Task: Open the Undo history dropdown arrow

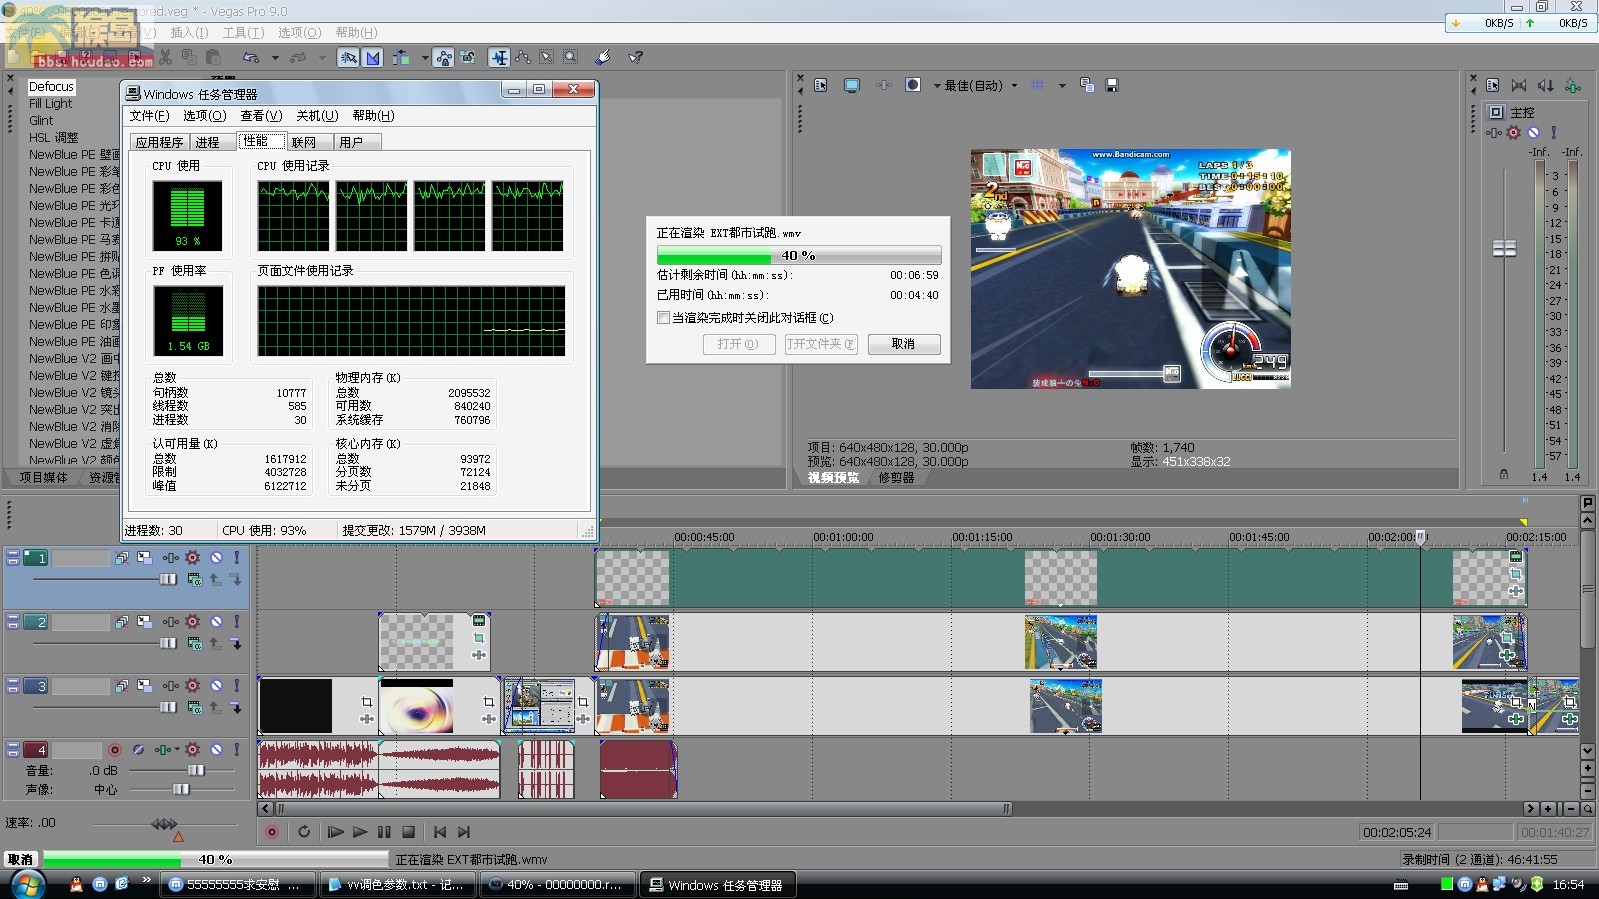Action: (x=275, y=58)
